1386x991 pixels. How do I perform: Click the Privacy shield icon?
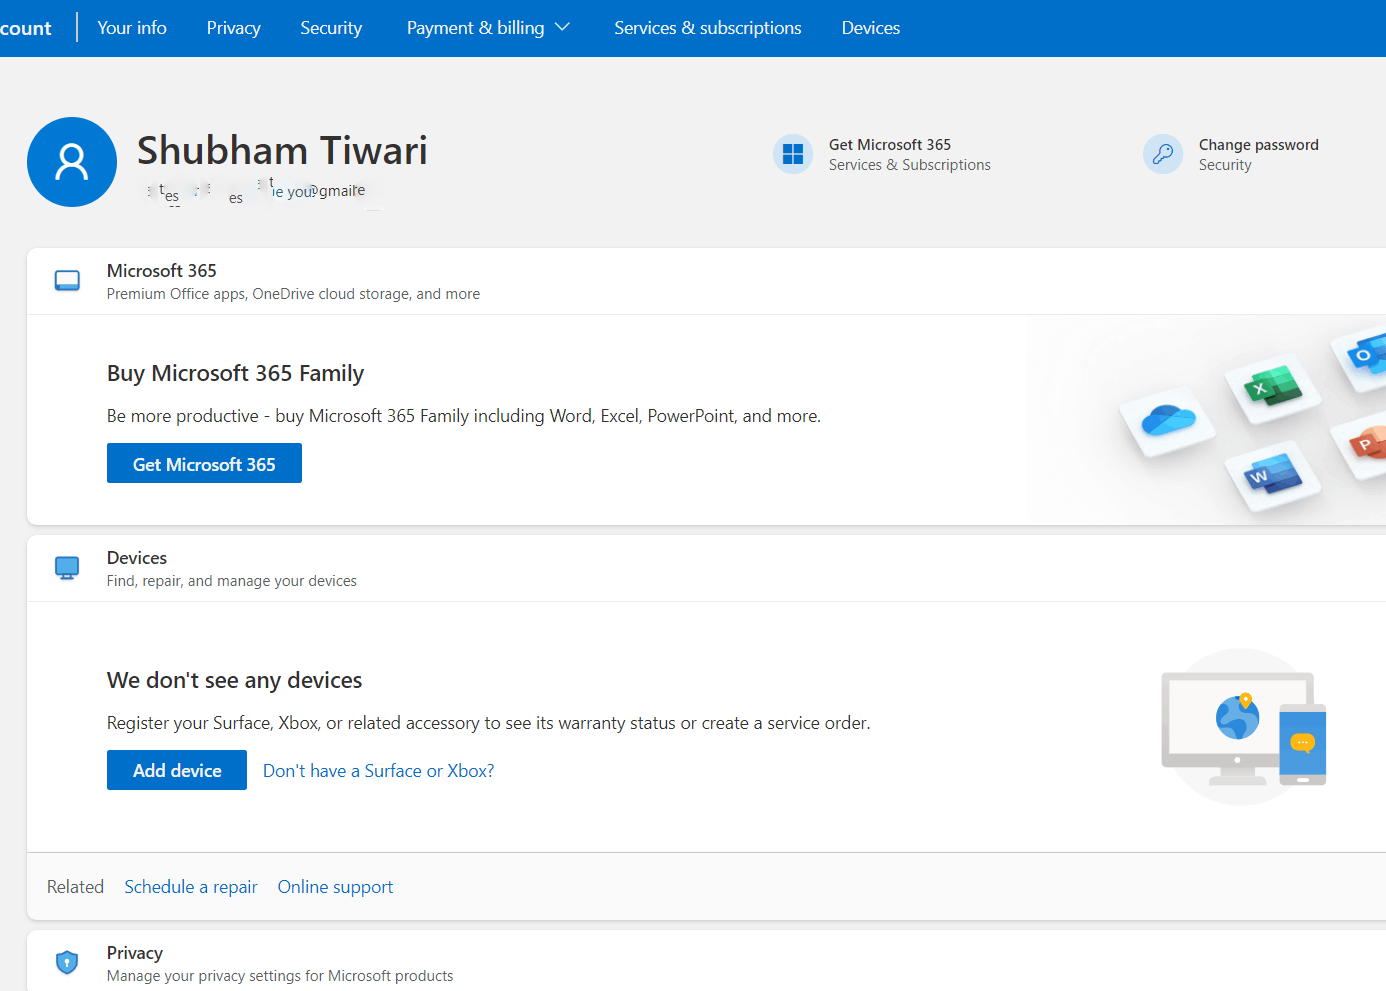pyautogui.click(x=67, y=962)
